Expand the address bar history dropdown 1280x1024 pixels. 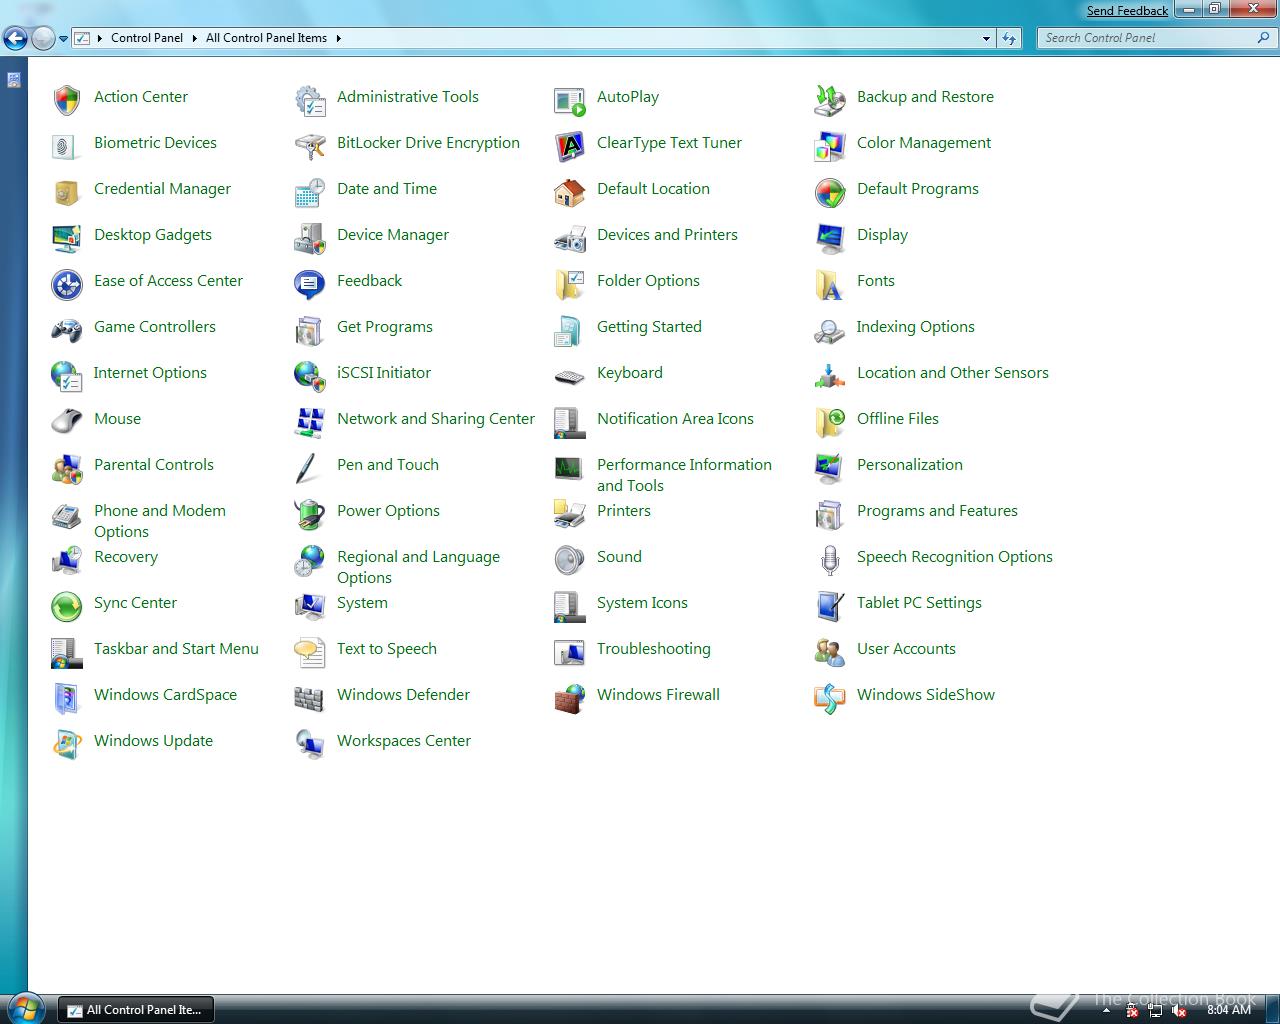(986, 38)
